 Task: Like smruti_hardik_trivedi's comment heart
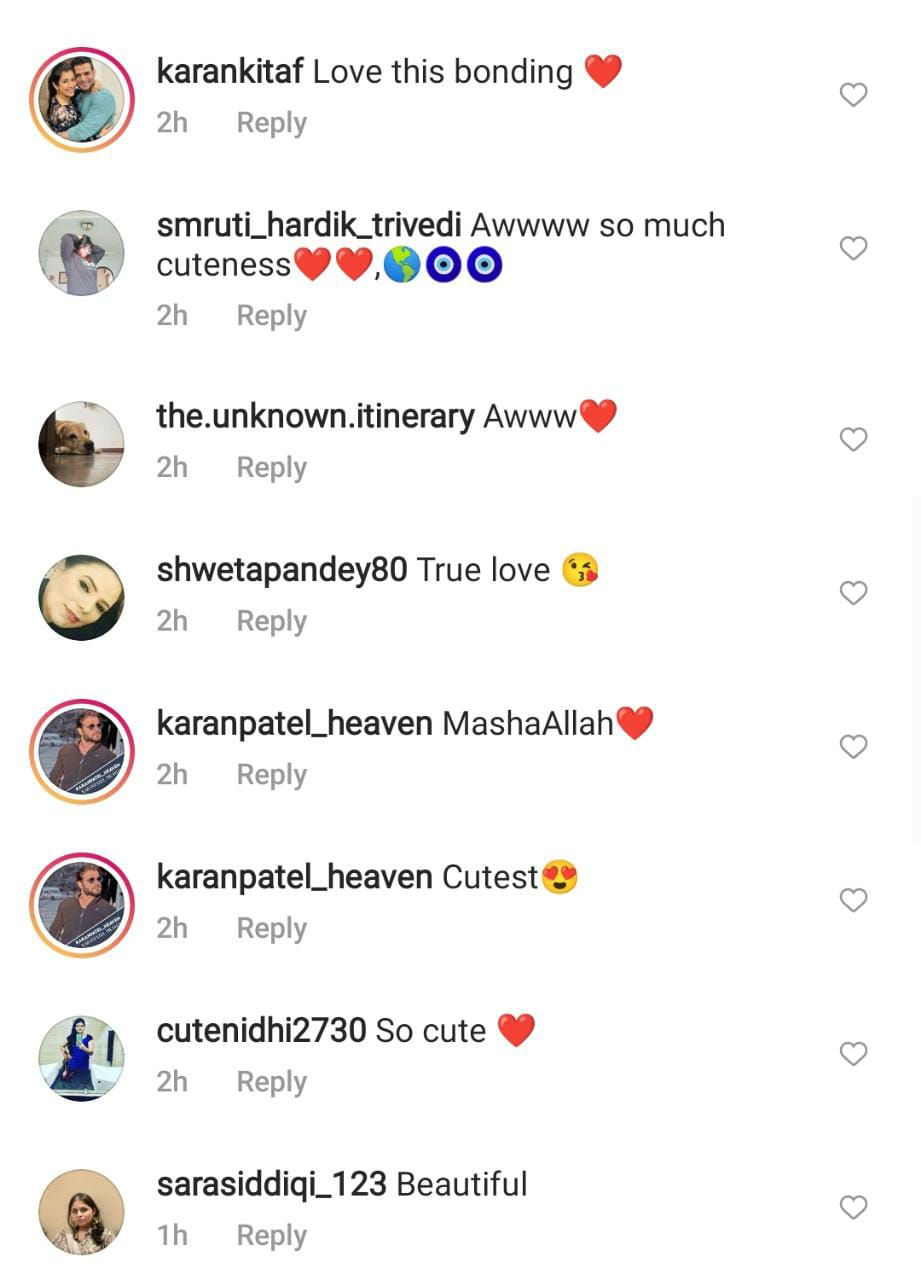click(x=853, y=248)
